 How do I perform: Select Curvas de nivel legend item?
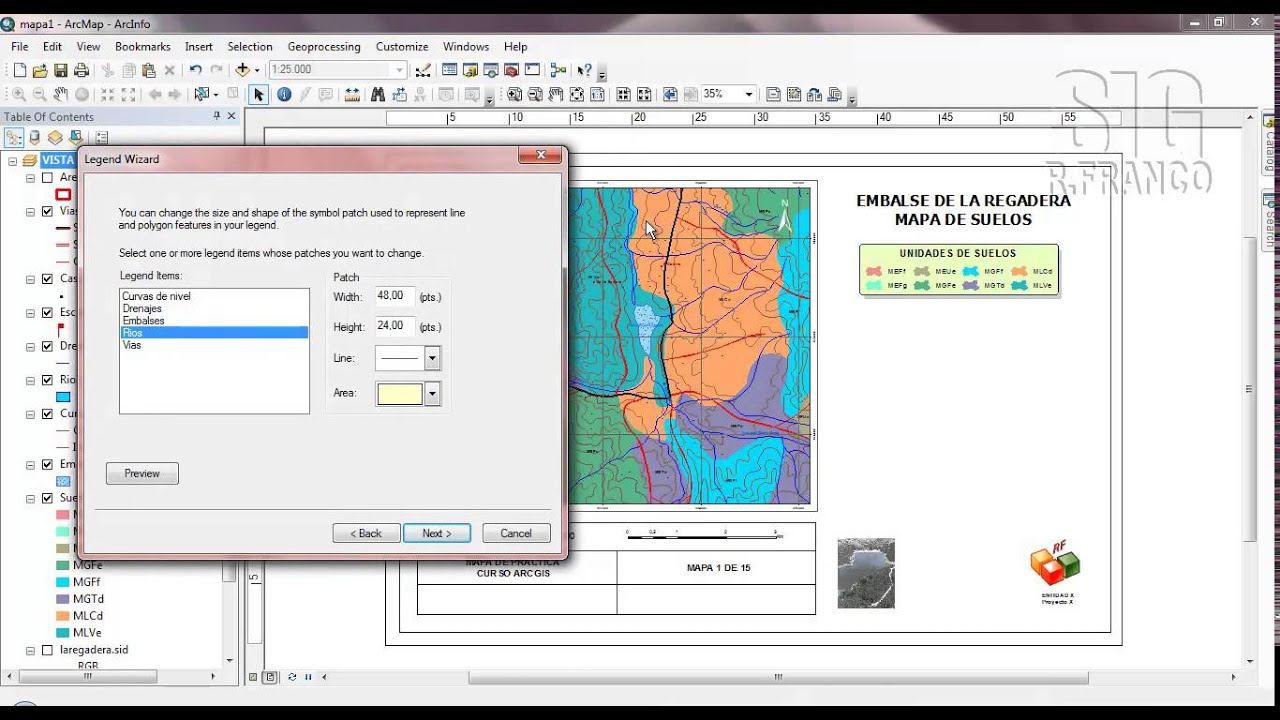click(x=156, y=296)
